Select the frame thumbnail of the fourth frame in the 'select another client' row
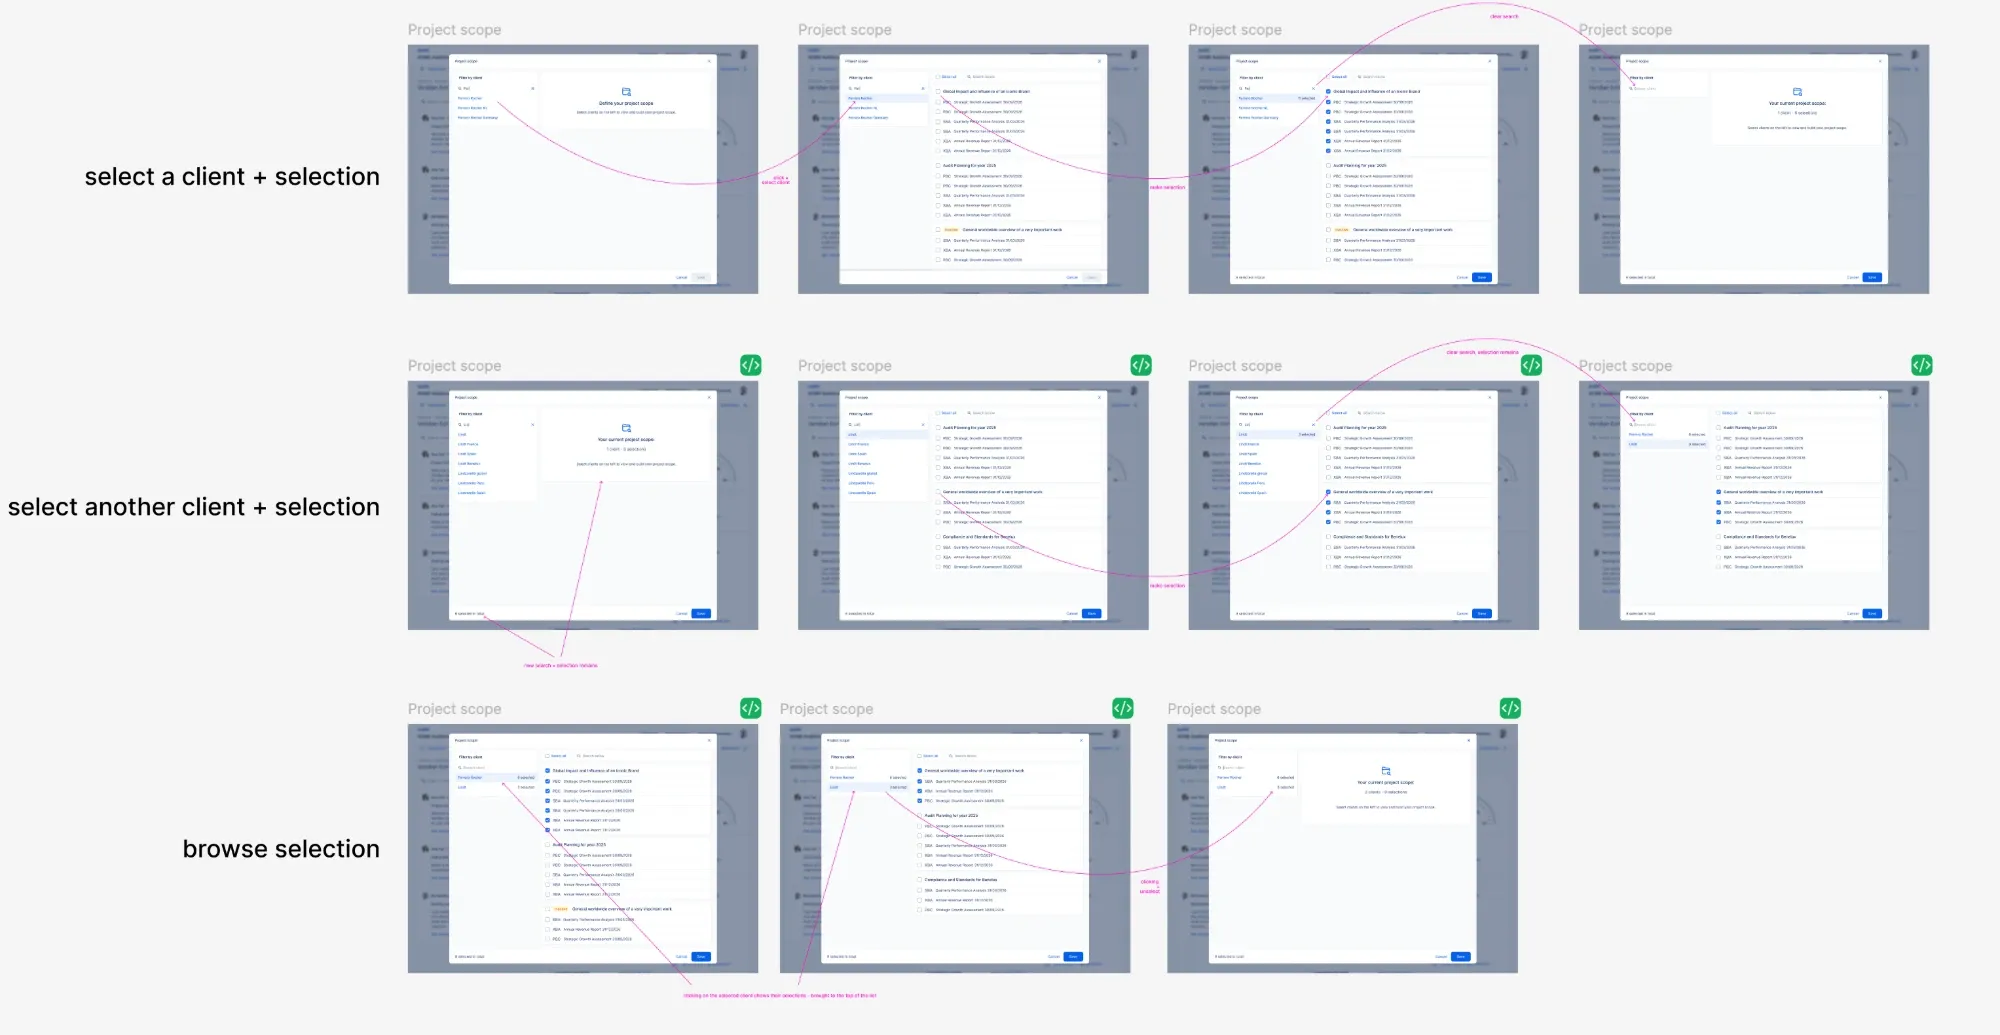This screenshot has height=1035, width=2000. (1754, 506)
